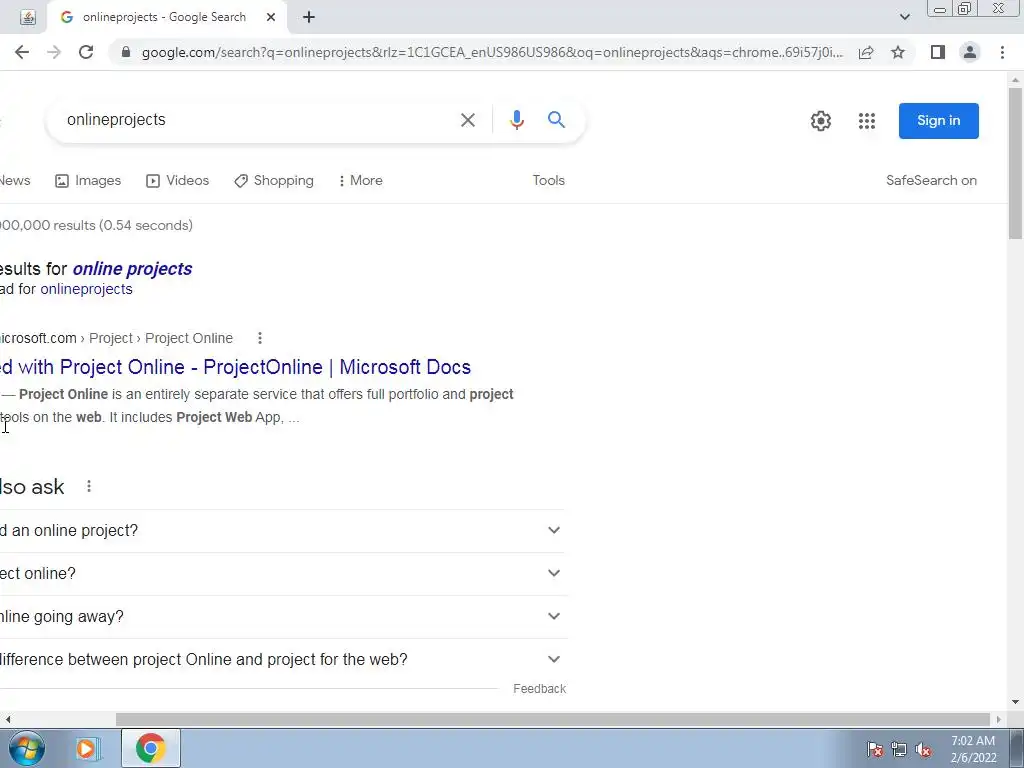Open result options next to Project Online breadcrumb

[260, 338]
